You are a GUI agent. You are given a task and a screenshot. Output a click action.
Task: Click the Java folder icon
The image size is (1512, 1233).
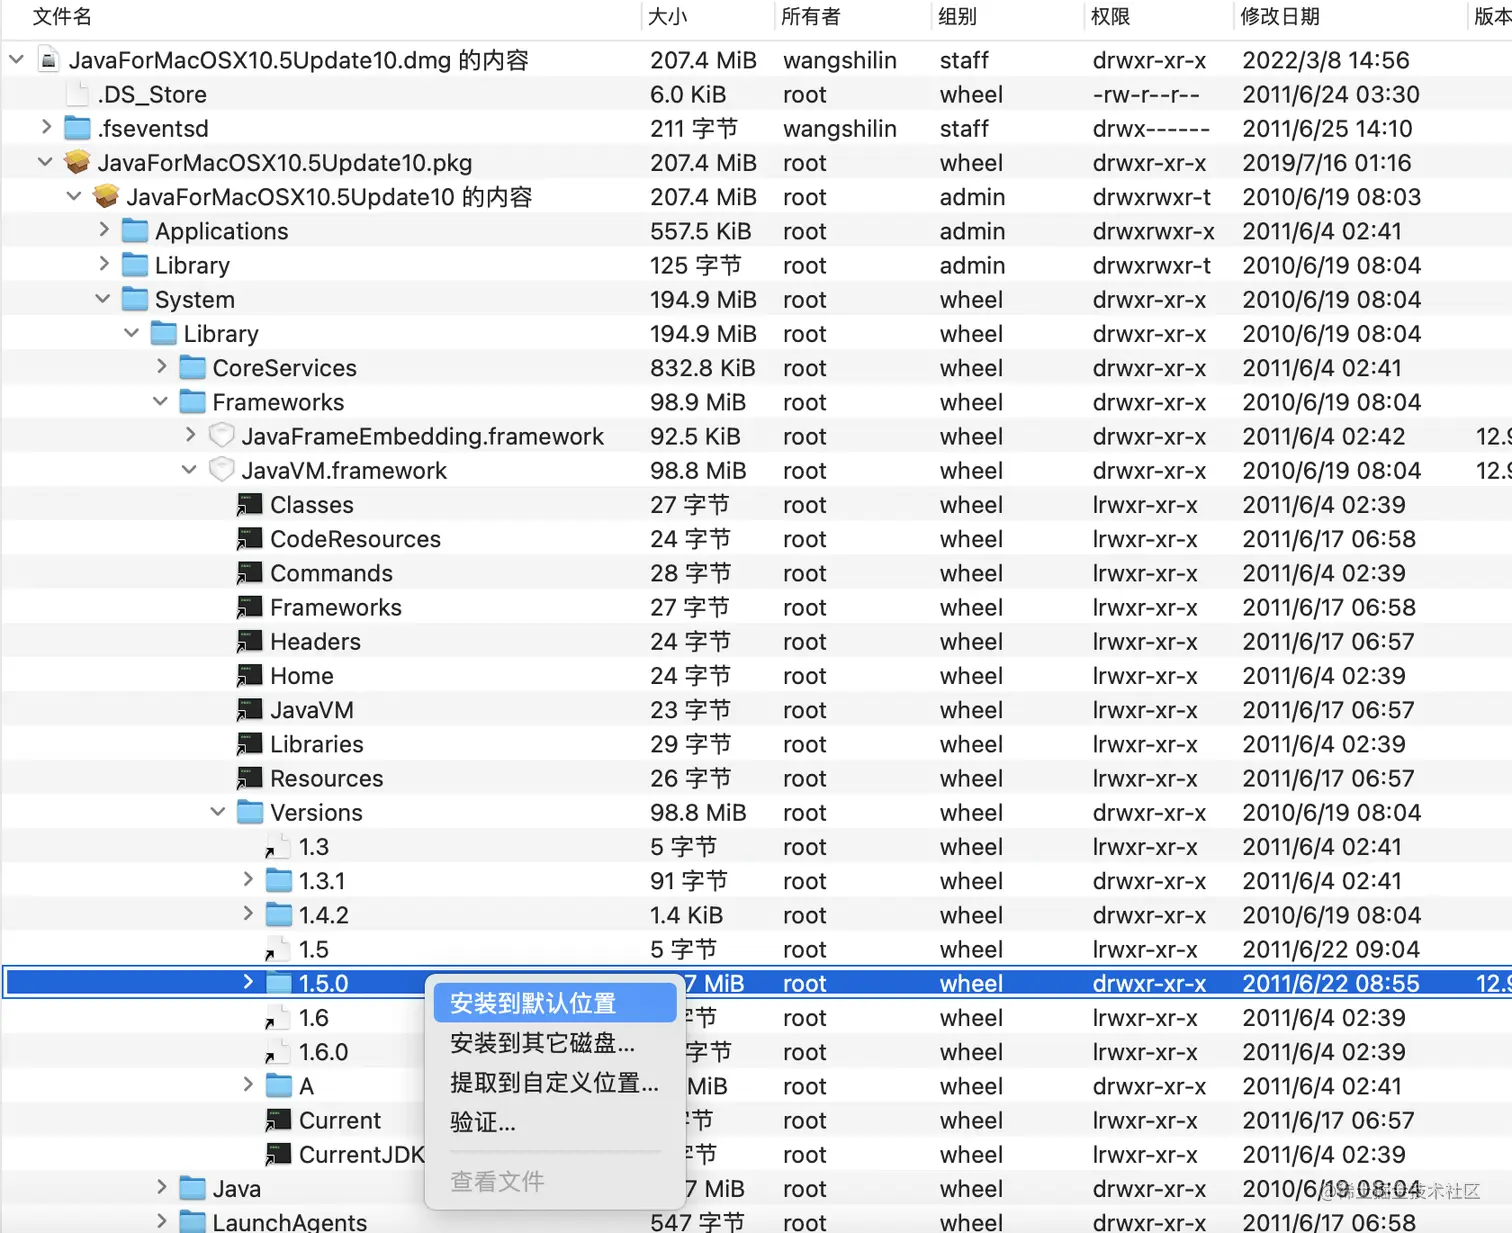(x=193, y=1188)
